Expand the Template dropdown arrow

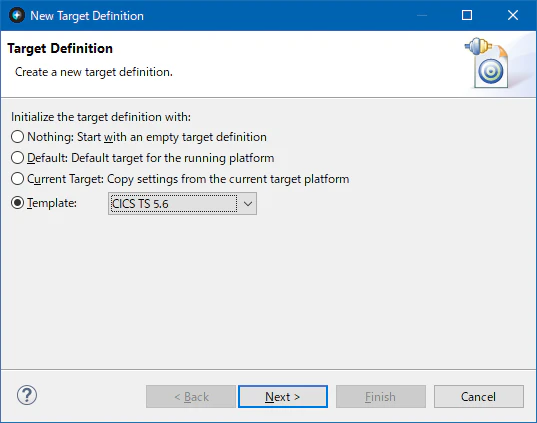pos(248,204)
